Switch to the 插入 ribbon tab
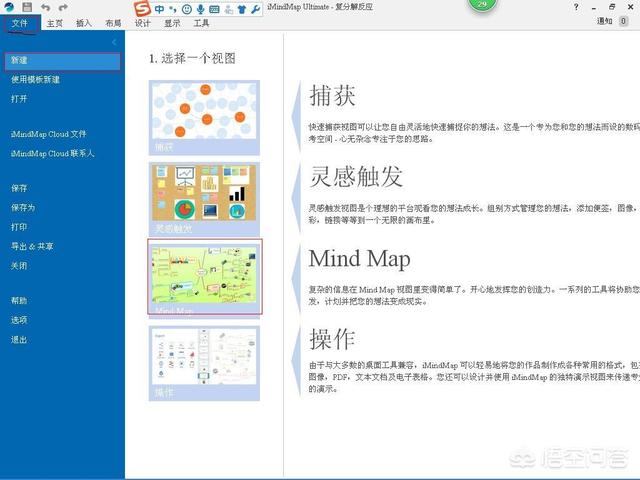Screen dimensions: 640x480 [84, 22]
